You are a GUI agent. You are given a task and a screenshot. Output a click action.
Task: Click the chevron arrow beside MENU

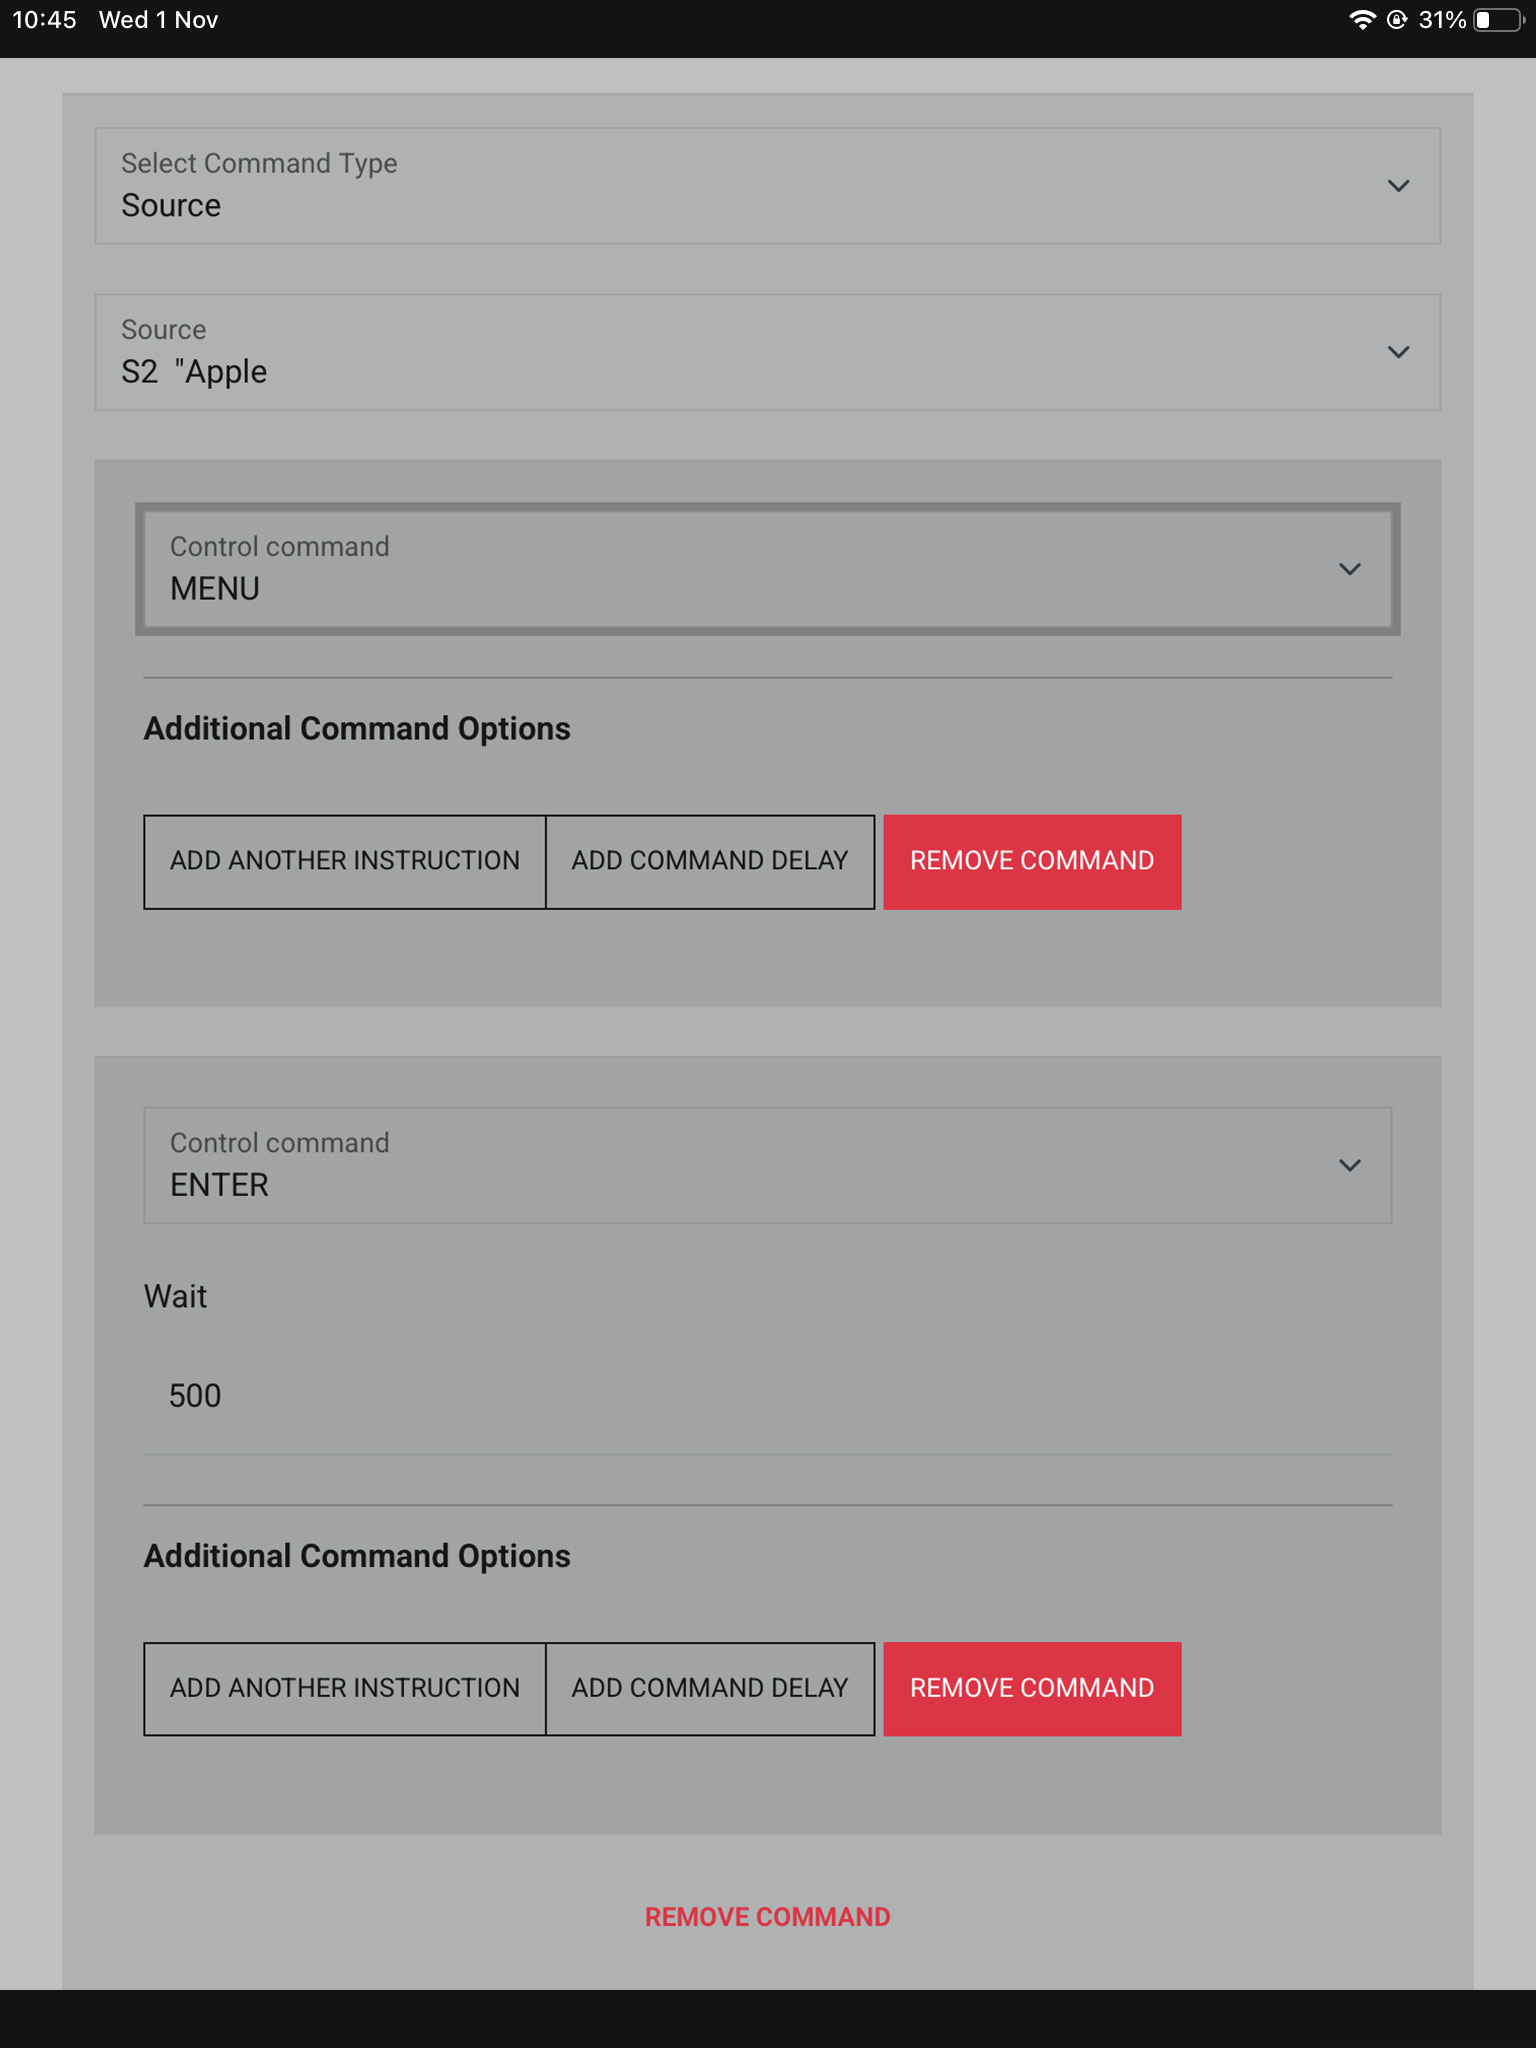tap(1350, 569)
